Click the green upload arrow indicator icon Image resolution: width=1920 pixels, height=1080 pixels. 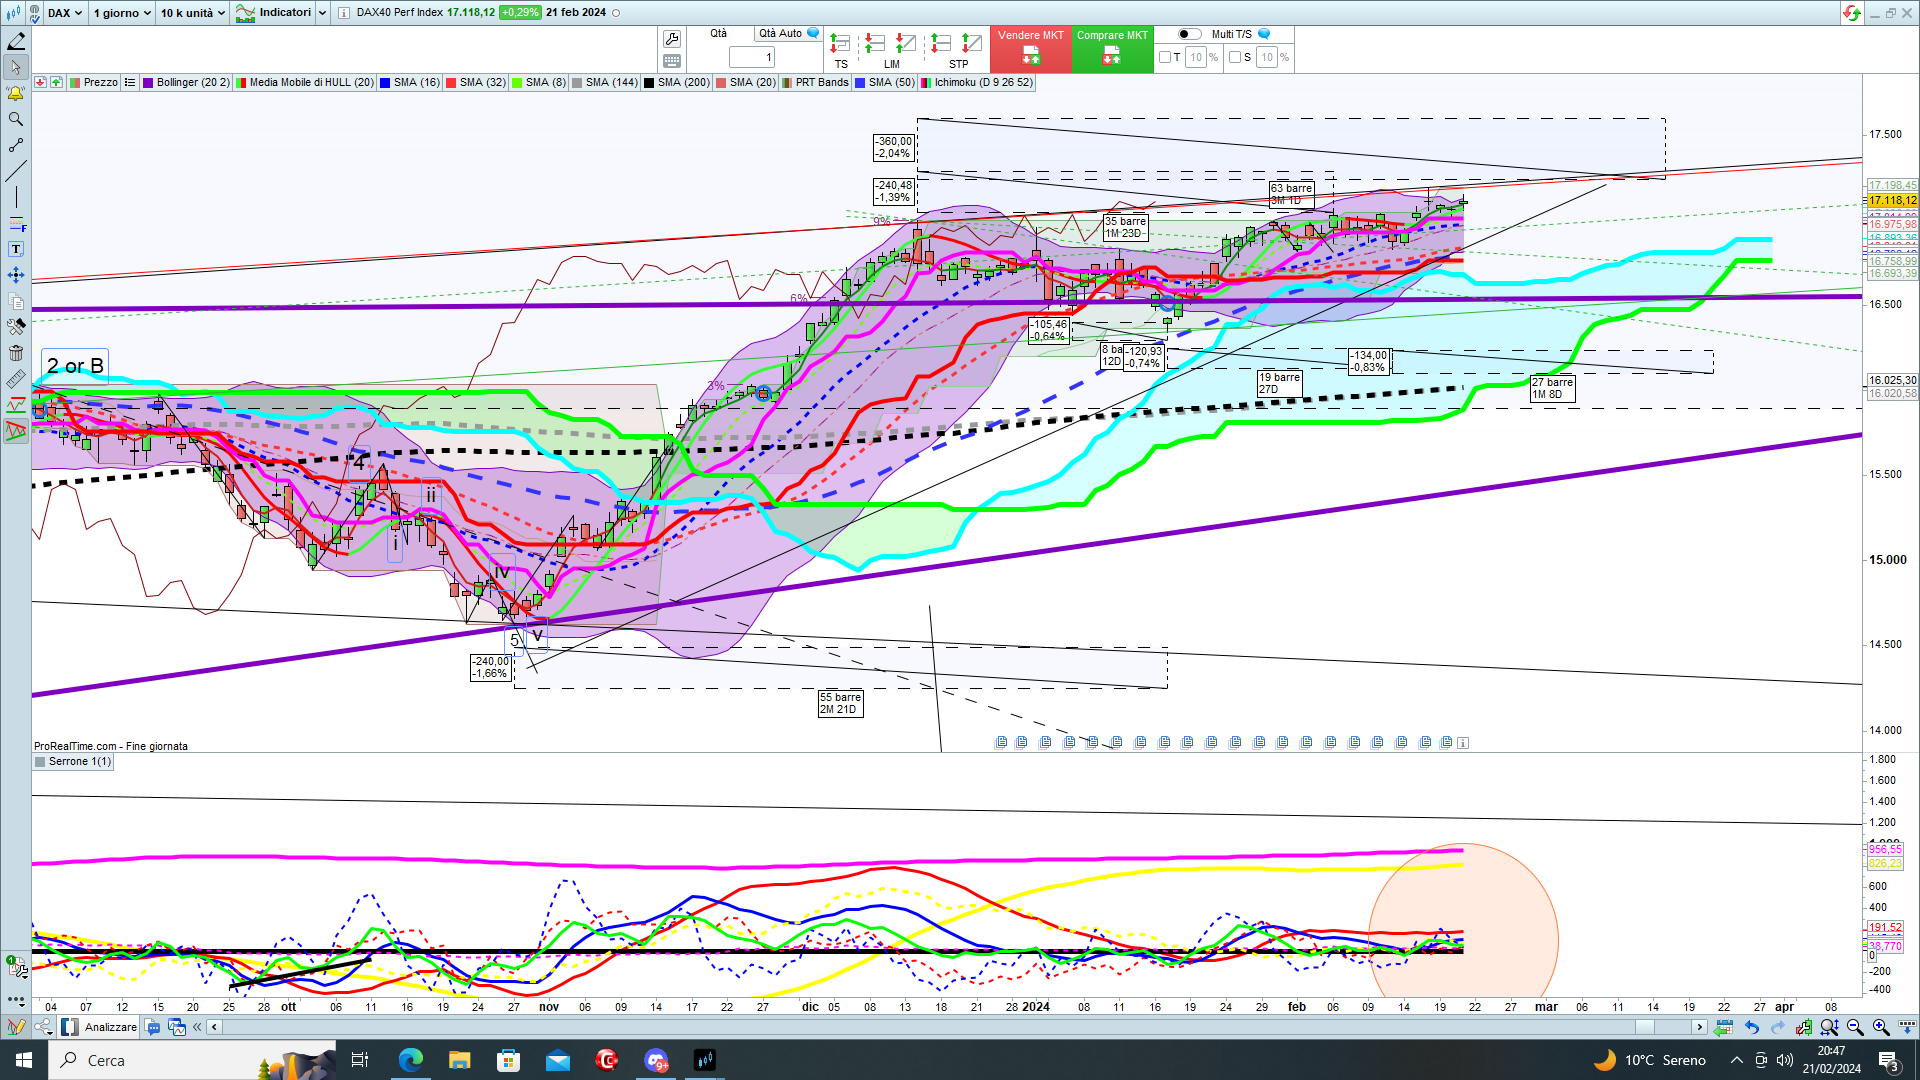[x=56, y=82]
